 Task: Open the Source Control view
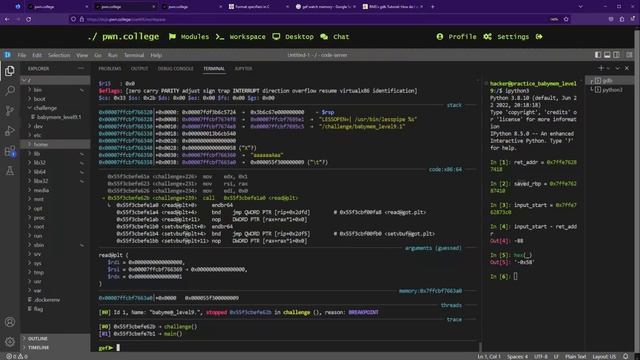[x=9, y=111]
